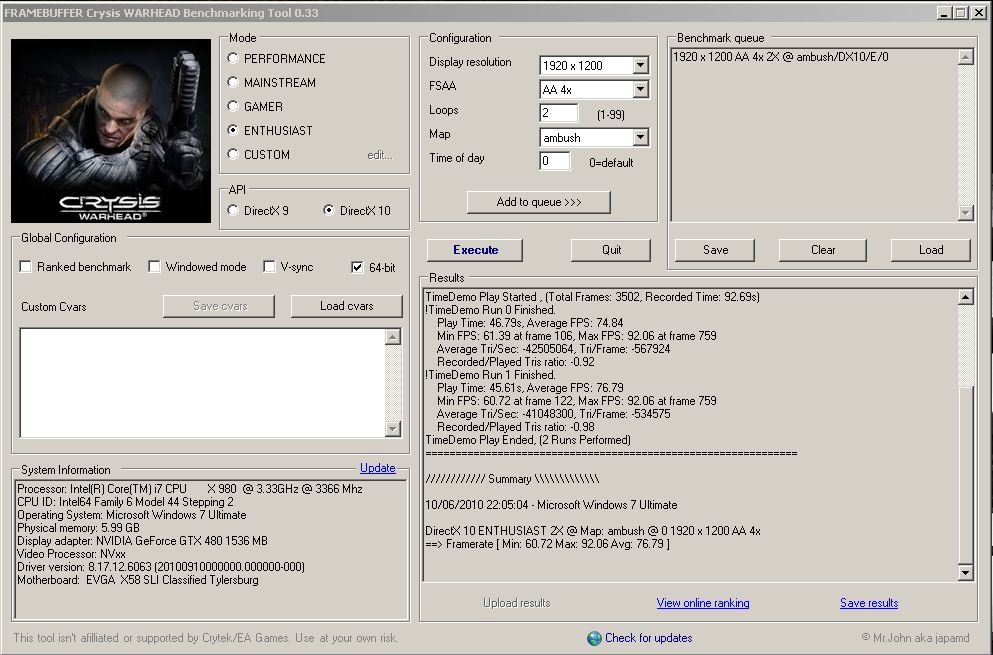Save the benchmark queue

(x=715, y=250)
